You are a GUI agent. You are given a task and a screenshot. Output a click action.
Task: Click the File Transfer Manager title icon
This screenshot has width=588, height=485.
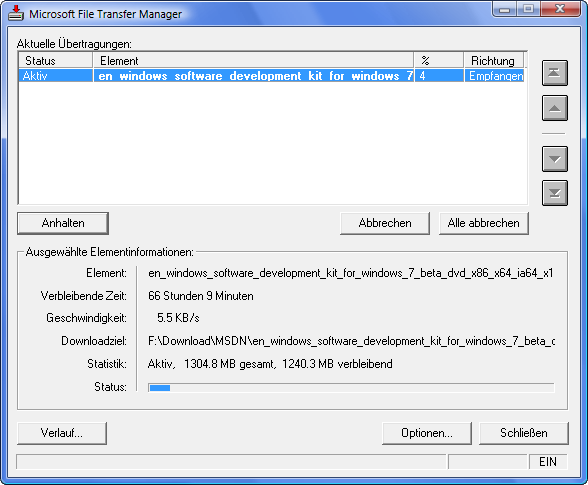coord(16,13)
